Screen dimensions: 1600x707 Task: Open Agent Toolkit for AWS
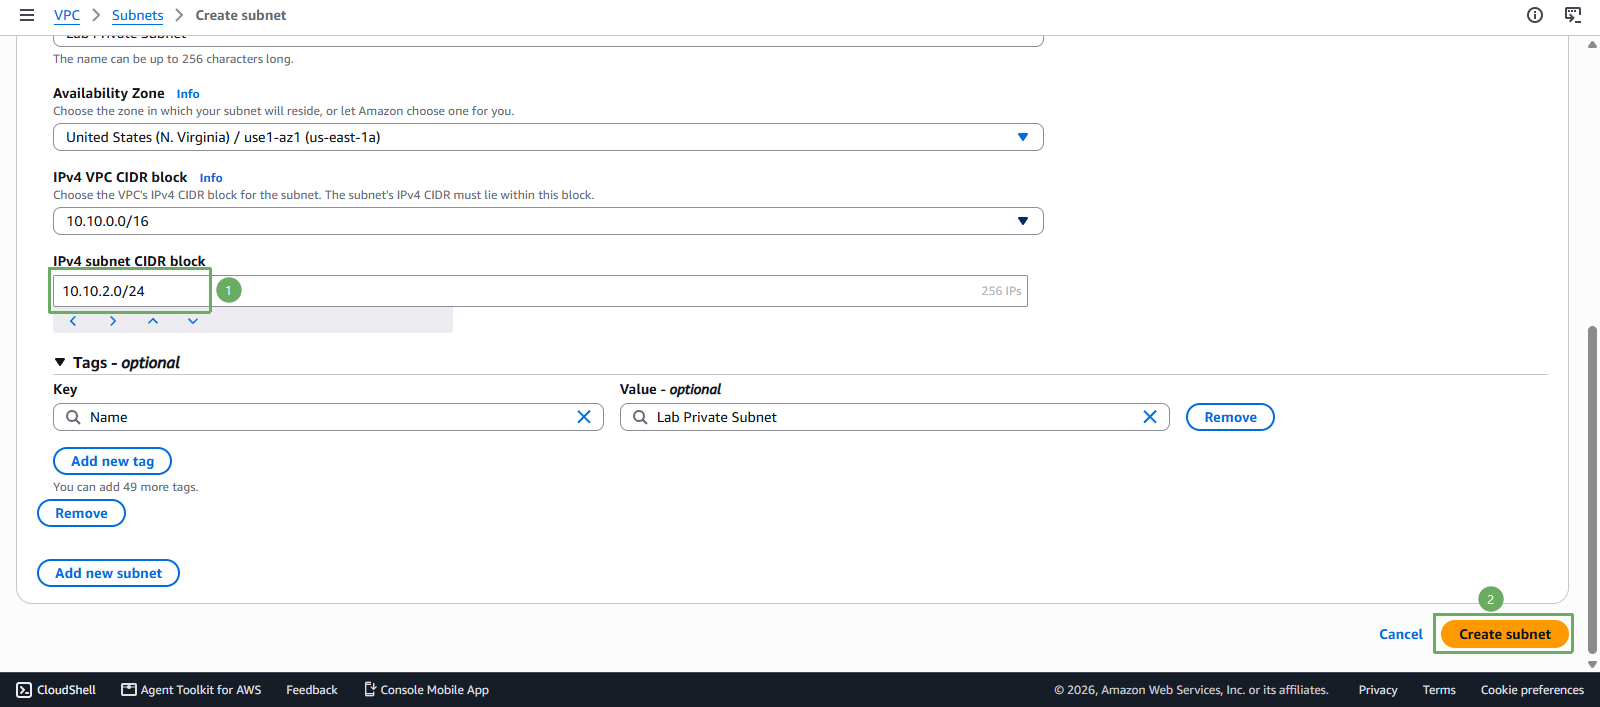point(191,690)
